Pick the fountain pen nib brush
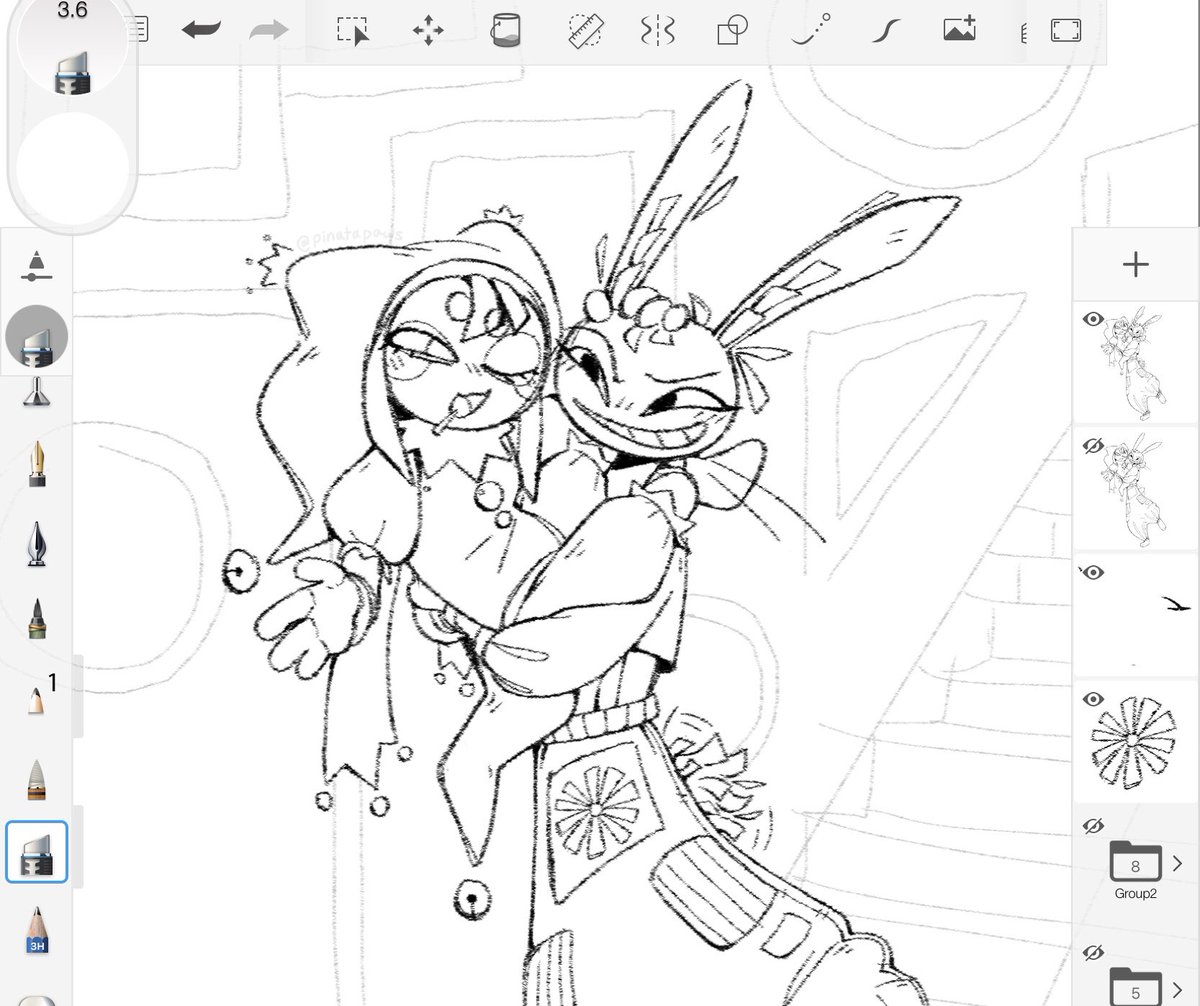This screenshot has width=1200, height=1006. 36,464
